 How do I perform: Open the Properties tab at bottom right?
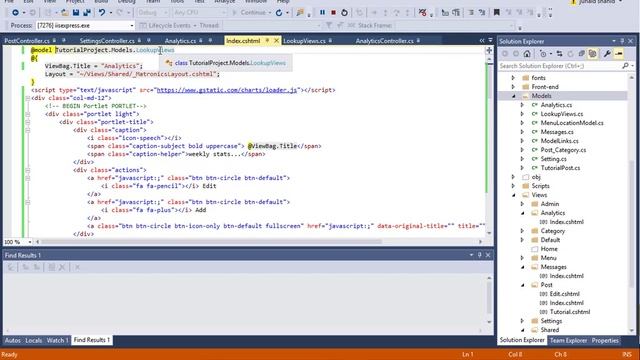tap(605, 340)
